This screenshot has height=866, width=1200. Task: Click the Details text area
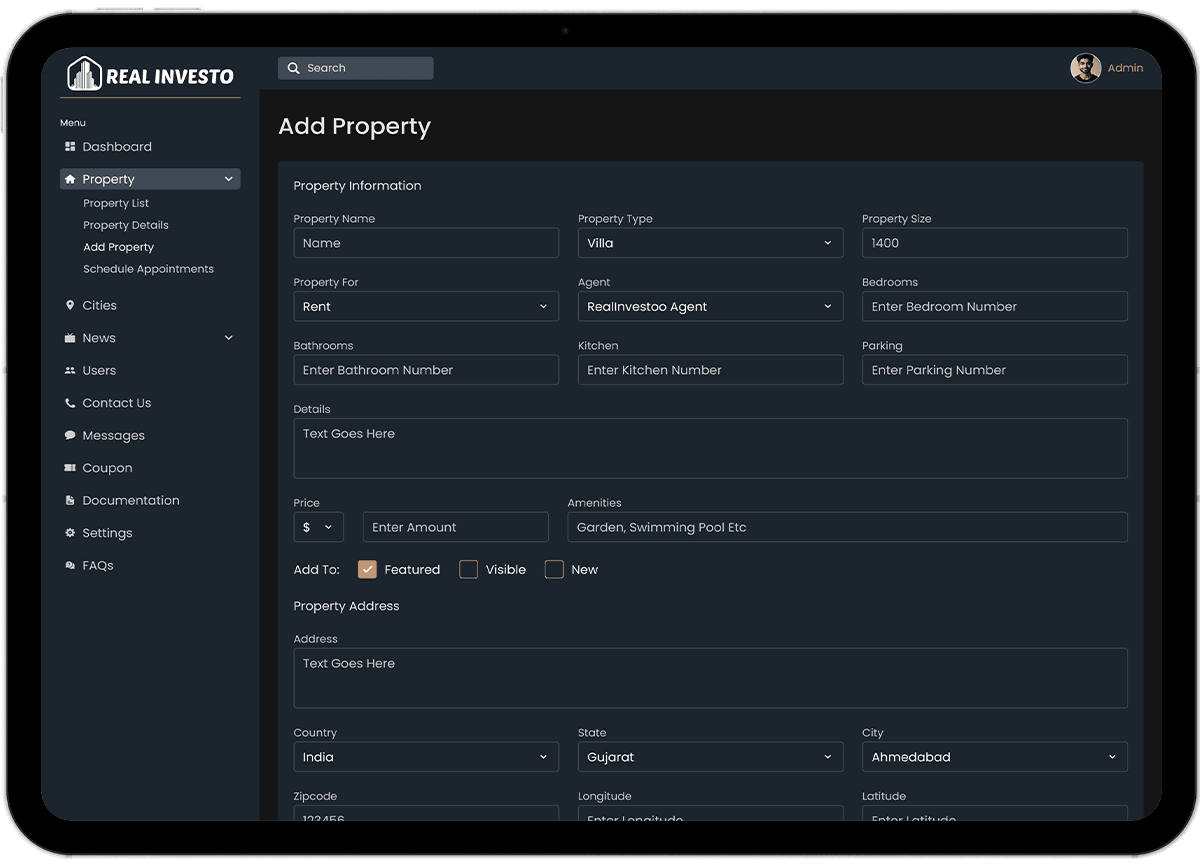coord(711,448)
